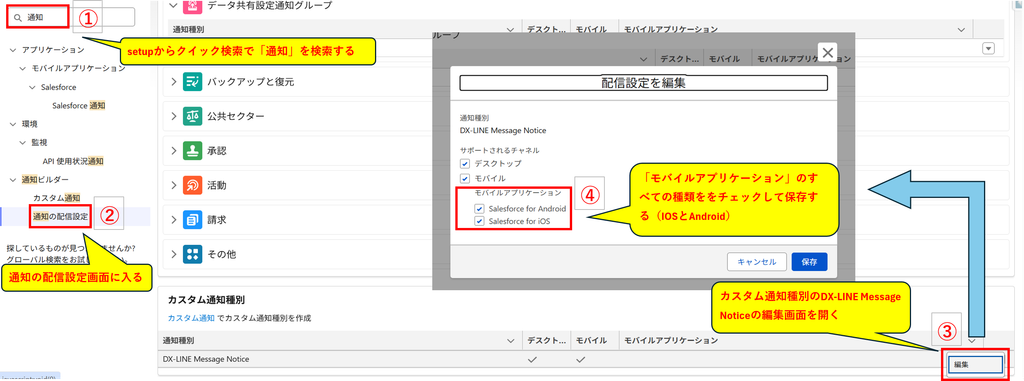Click the デスクト… column header in custom table
1024x381 pixels.
546,340
